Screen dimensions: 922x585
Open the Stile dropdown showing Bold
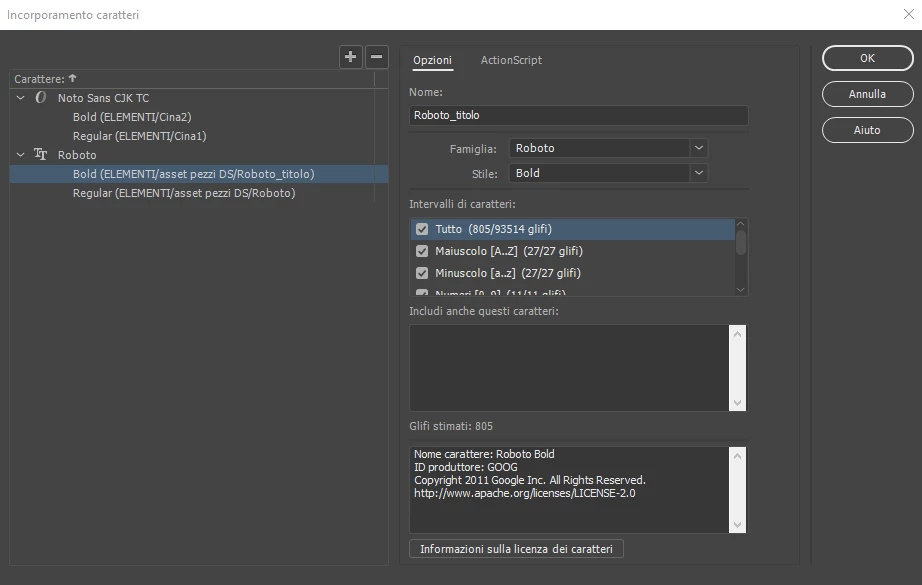coord(608,173)
